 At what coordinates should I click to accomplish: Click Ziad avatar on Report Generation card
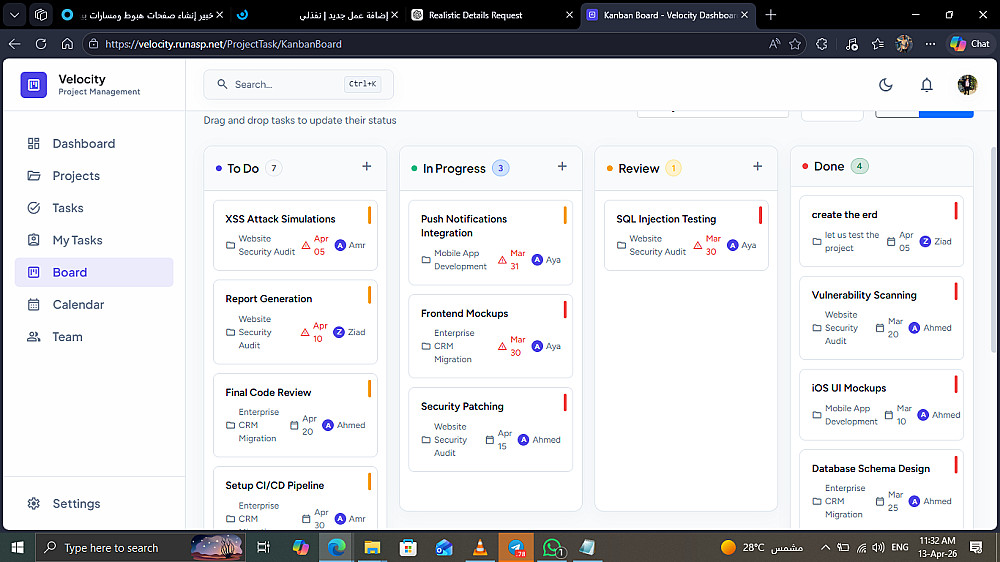pyautogui.click(x=339, y=332)
